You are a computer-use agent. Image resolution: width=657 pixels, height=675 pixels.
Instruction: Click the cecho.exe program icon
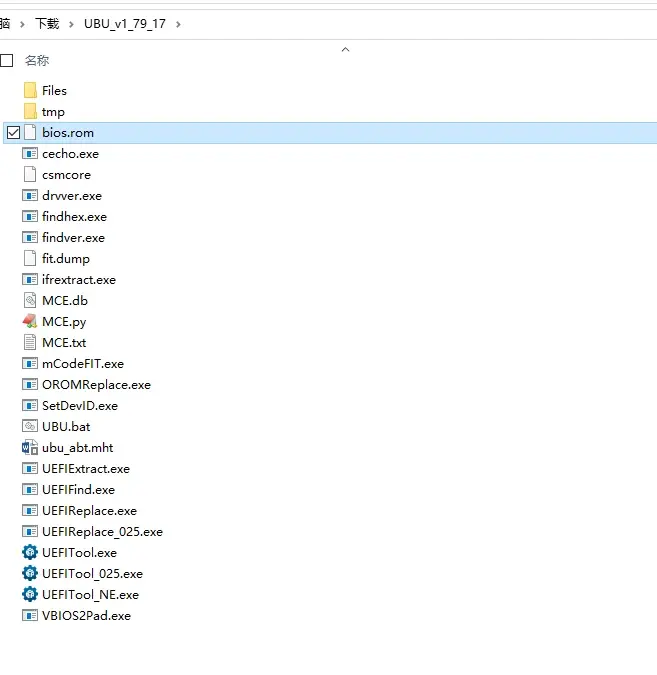coord(30,154)
